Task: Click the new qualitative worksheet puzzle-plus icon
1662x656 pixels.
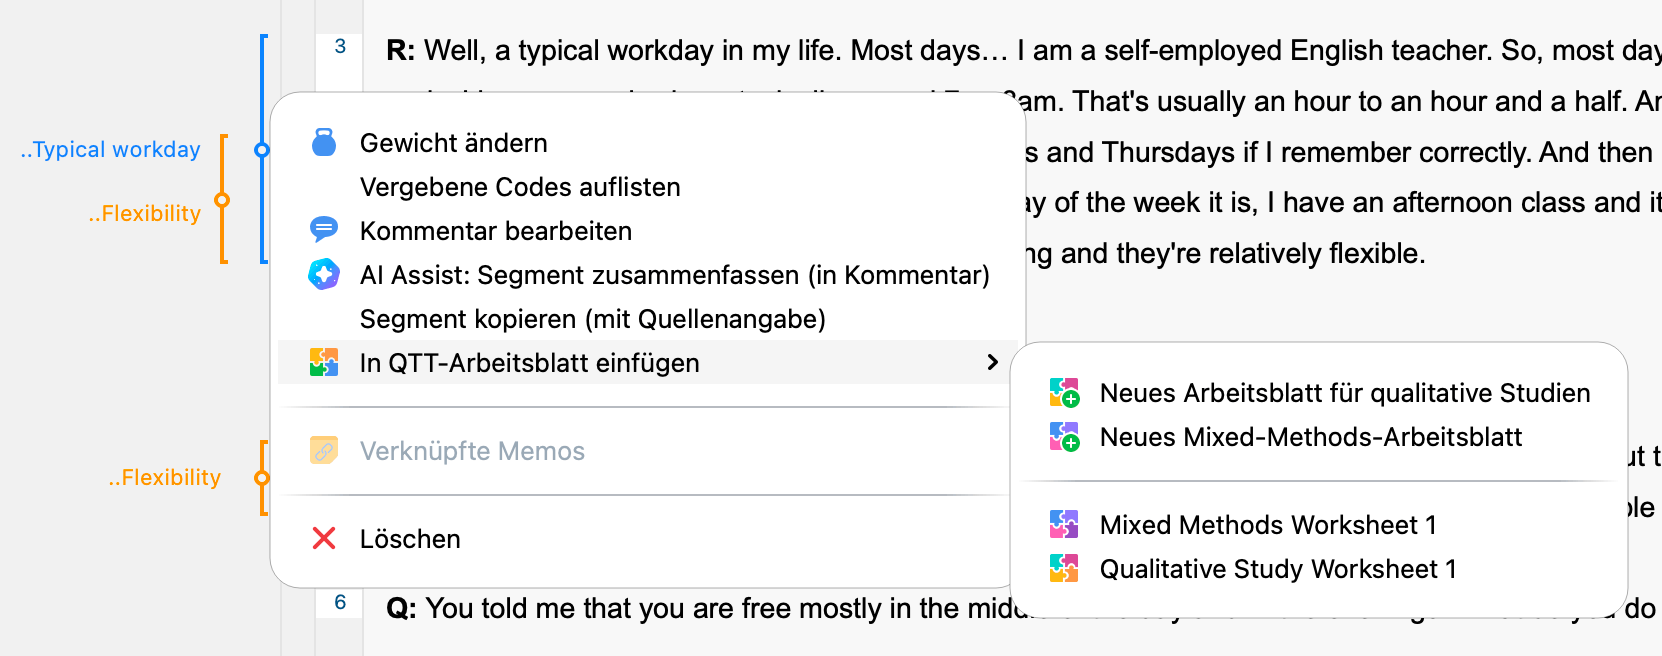Action: point(1064,392)
